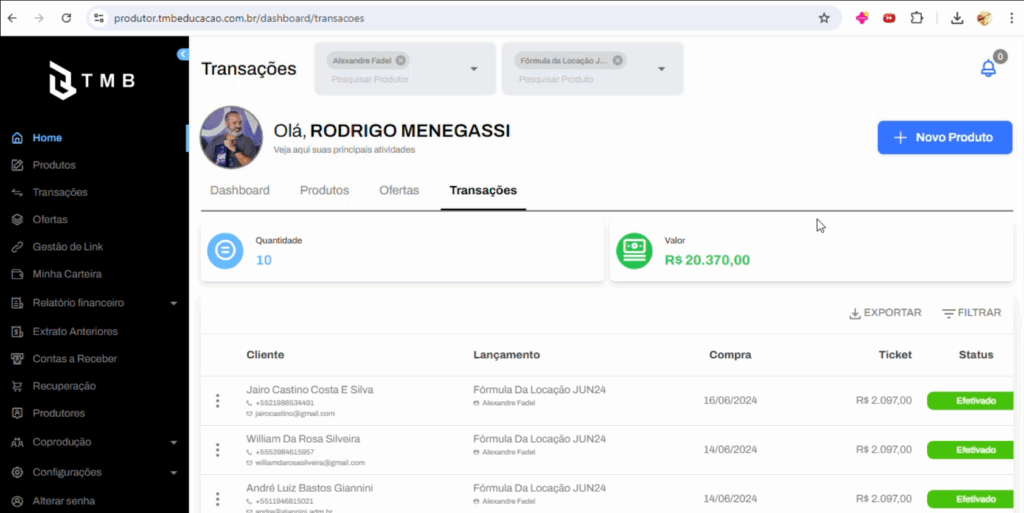Click email jairocastino@gmail.com
The width and height of the screenshot is (1024, 513).
pos(295,414)
